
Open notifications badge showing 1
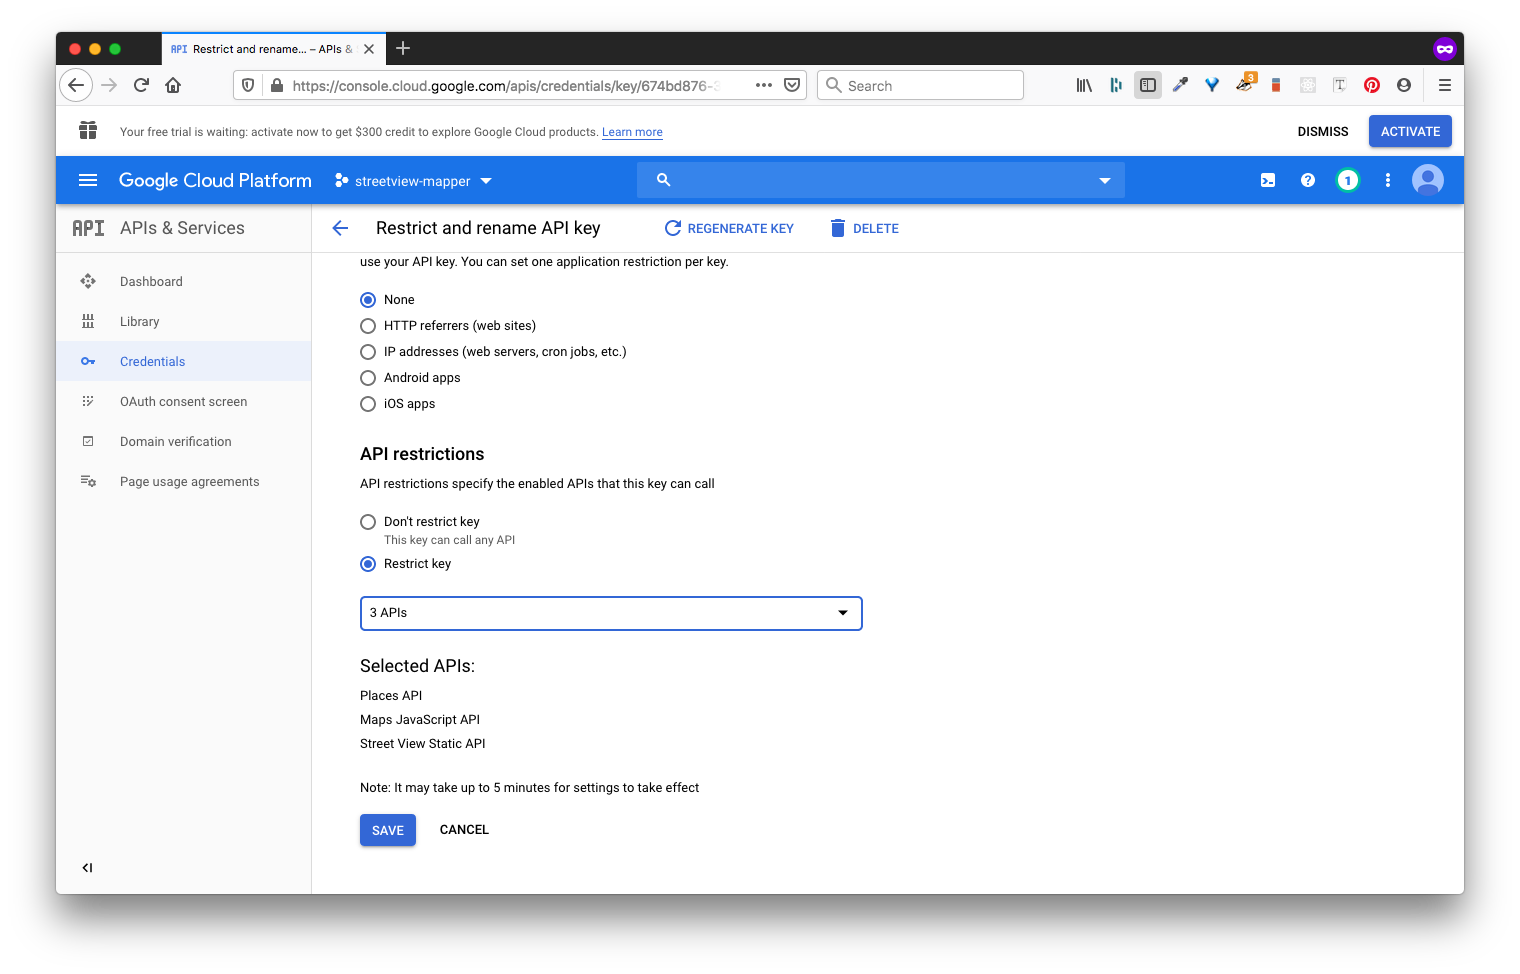click(1347, 180)
